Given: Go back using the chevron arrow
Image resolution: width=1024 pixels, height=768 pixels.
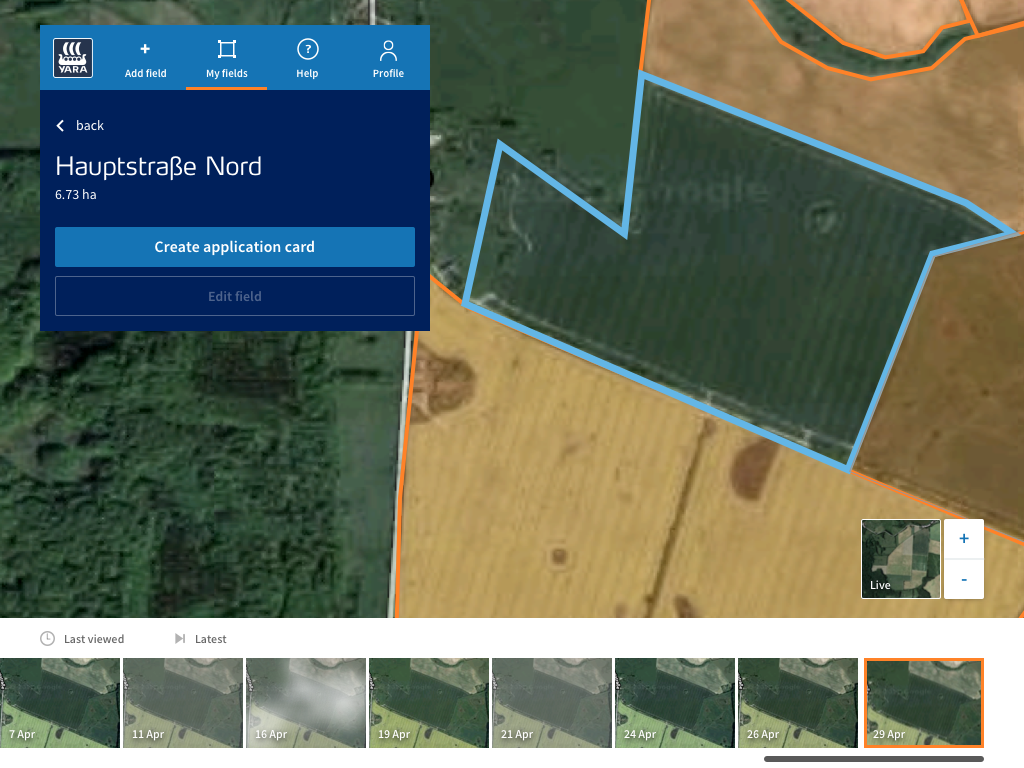Looking at the screenshot, I should (59, 125).
